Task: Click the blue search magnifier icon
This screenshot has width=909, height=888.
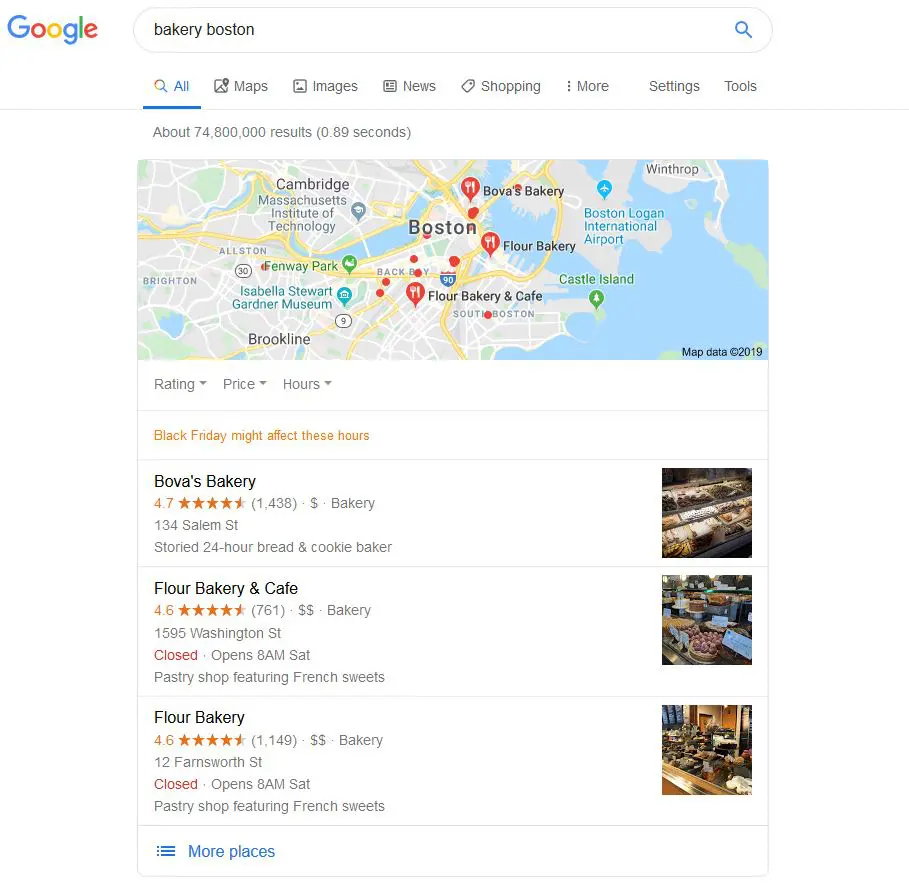Action: [743, 30]
